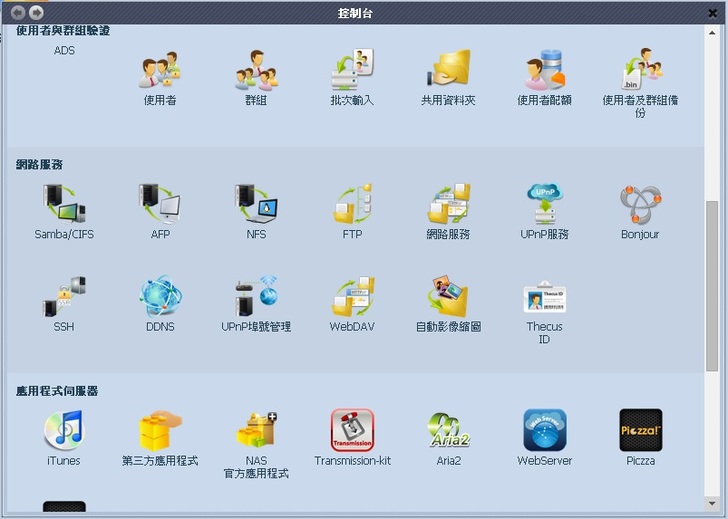
Task: Go forward using the right arrow button
Action: tap(36, 13)
